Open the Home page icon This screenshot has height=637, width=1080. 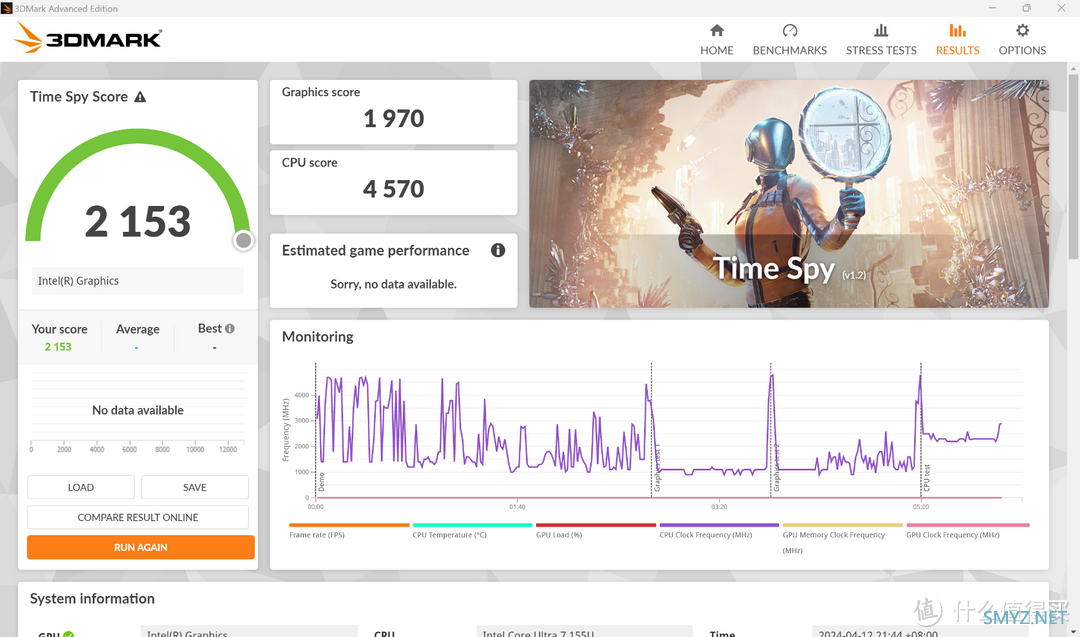tap(716, 30)
